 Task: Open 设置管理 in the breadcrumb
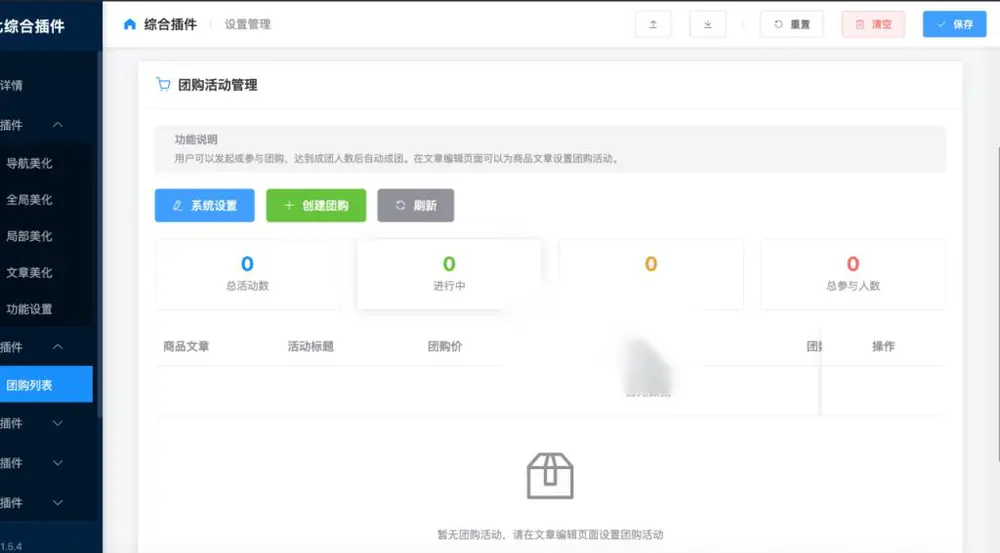click(x=247, y=24)
